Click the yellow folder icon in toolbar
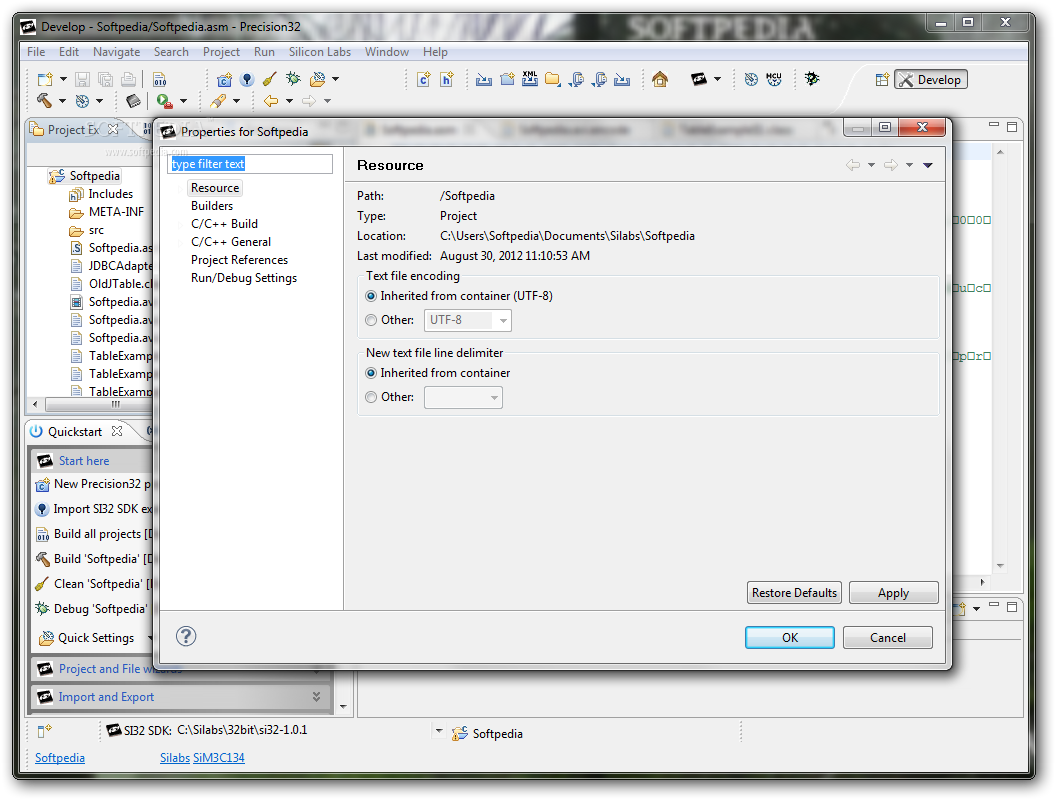This screenshot has height=800, width=1056. (x=553, y=79)
